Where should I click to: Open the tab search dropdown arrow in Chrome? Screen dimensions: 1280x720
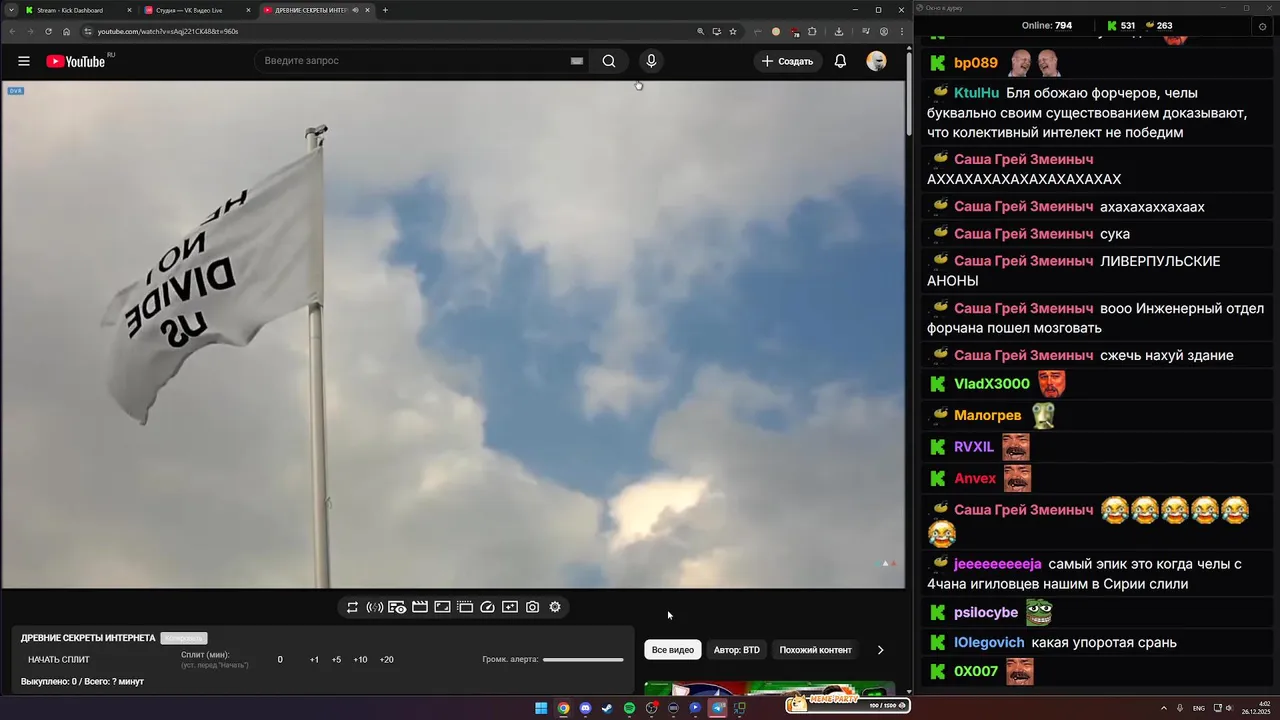tap(9, 10)
